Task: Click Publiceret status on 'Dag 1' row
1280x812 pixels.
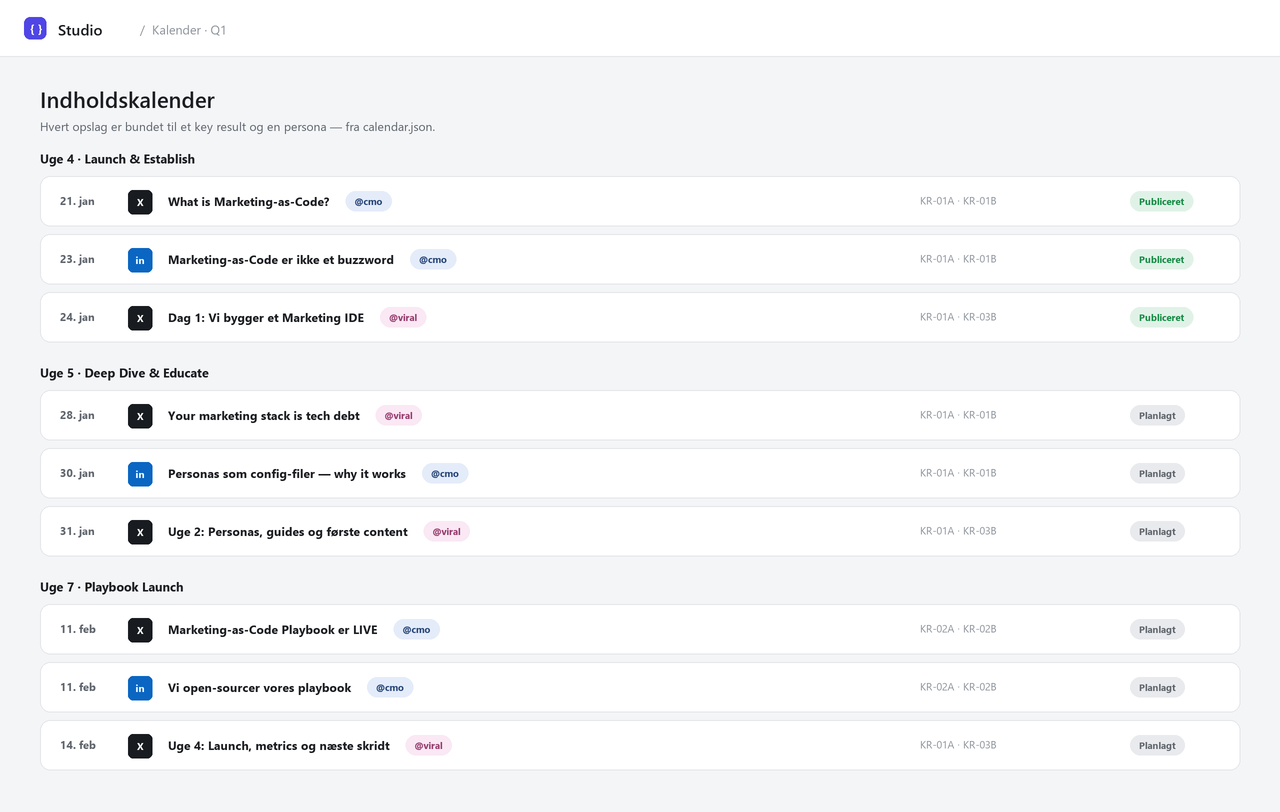Action: 1162,318
